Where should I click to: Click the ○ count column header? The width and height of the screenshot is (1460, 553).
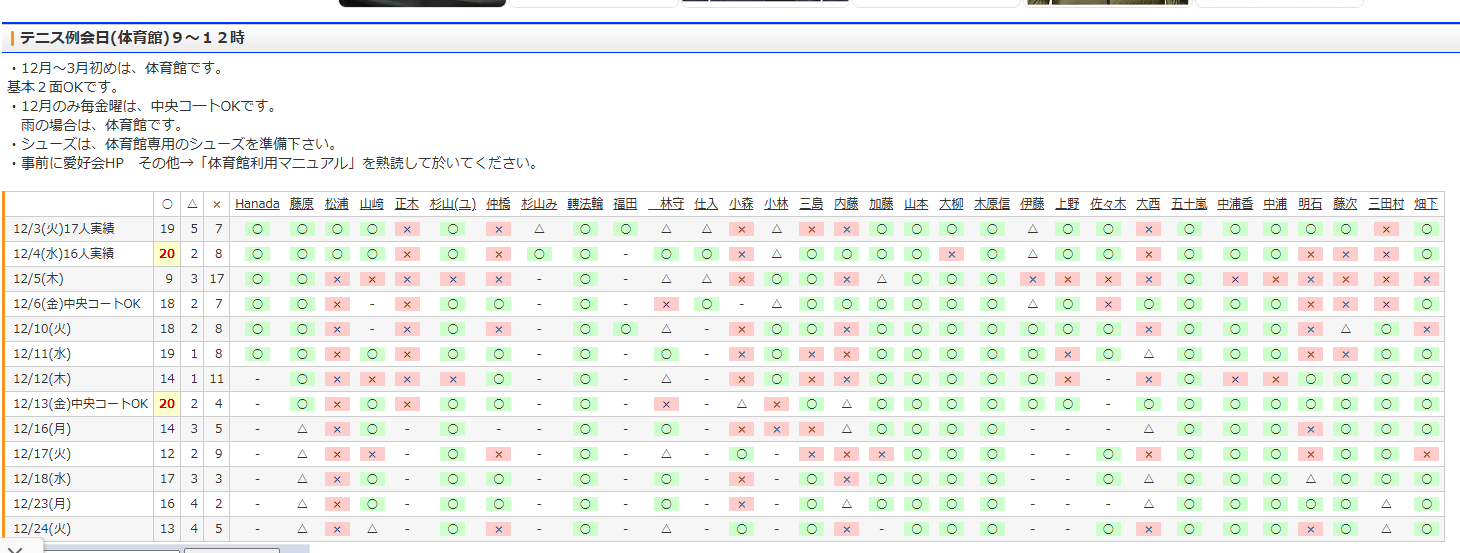pos(167,204)
